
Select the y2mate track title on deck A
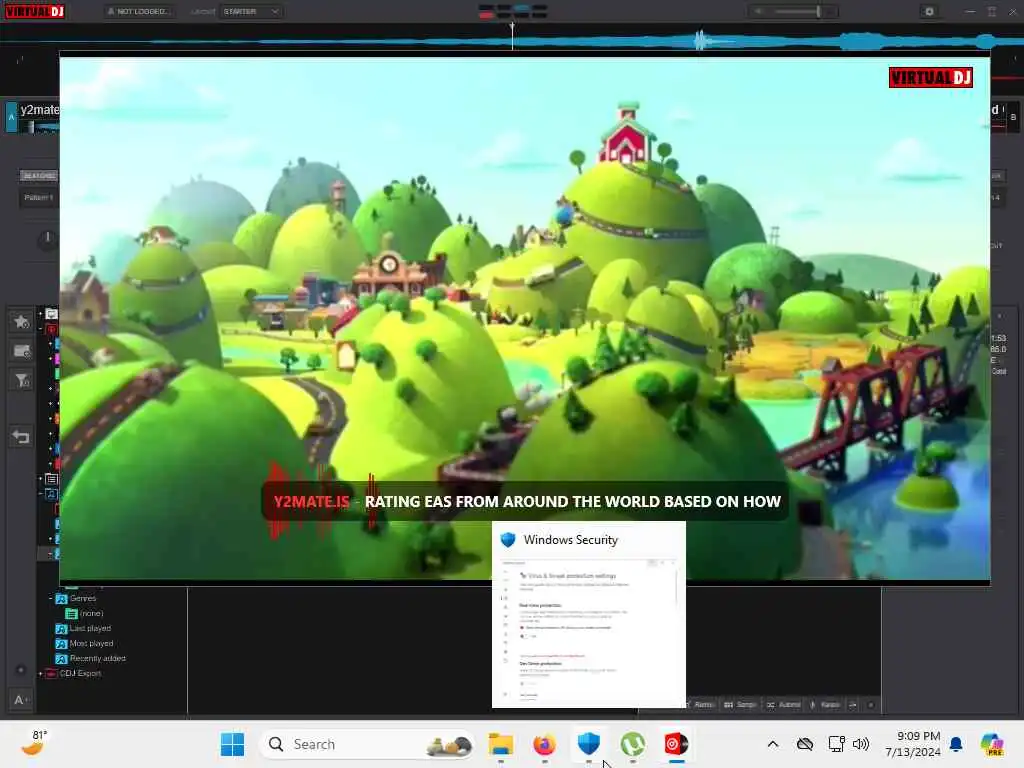(39, 110)
